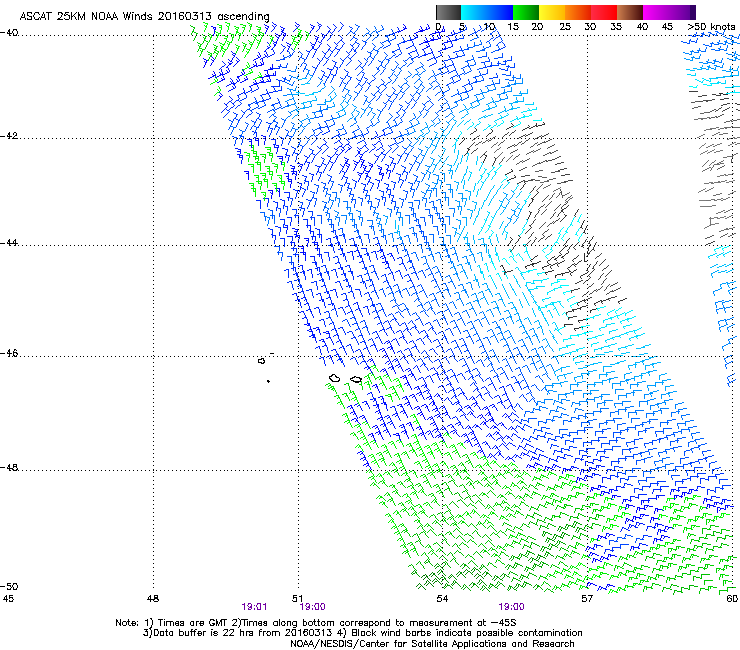The image size is (740, 650).
Task: Click the '>50 knots' legend label
Action: (711, 27)
